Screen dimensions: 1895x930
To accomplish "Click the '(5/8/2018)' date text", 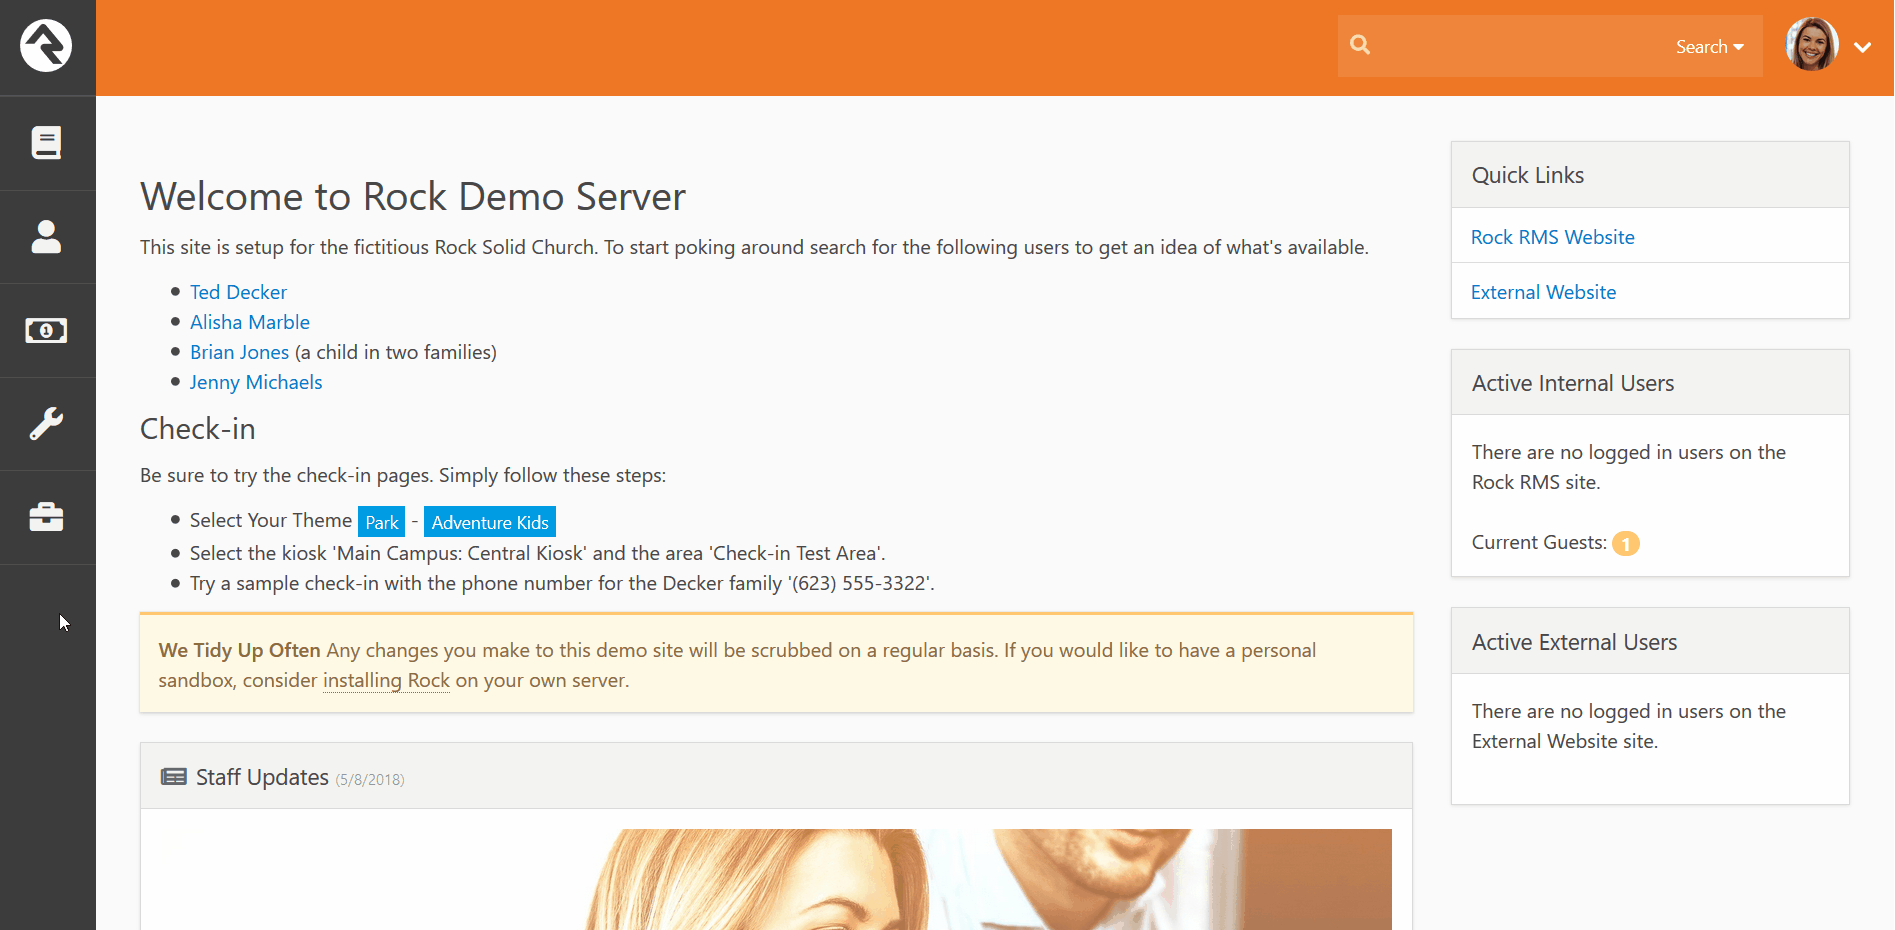I will (370, 780).
